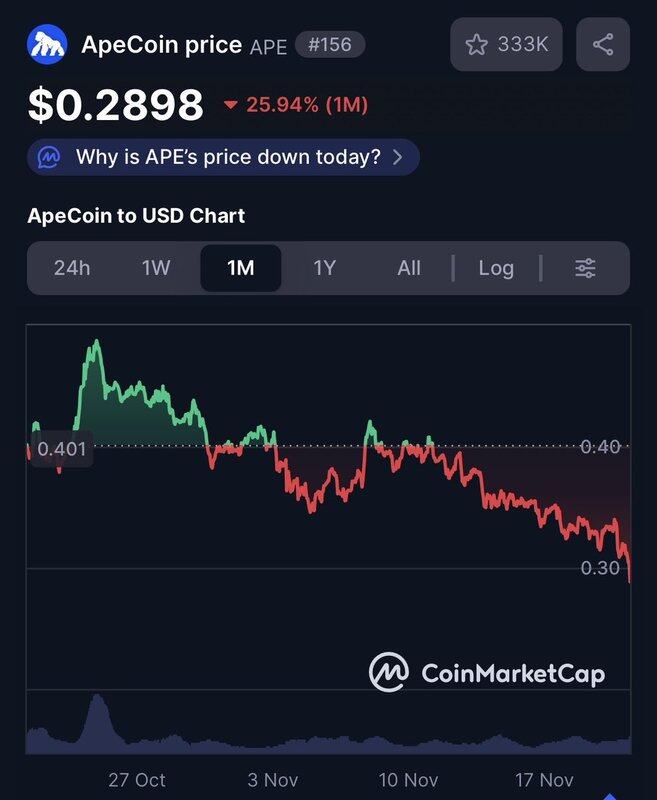Switch chart to 1Y range
The height and width of the screenshot is (800, 657).
(325, 268)
